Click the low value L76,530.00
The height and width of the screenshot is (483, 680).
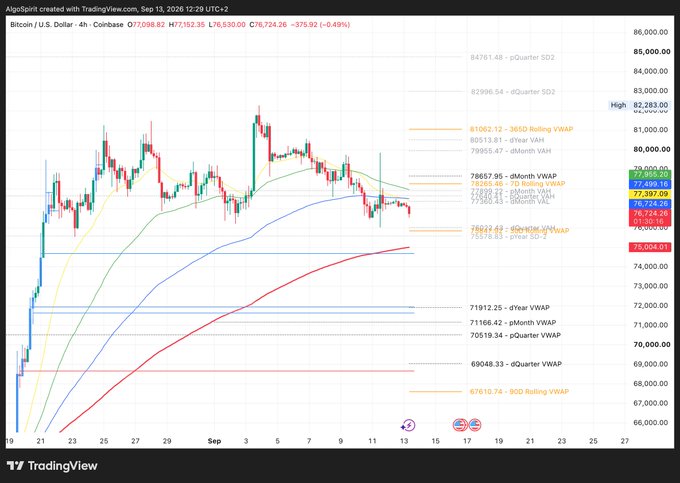tap(227, 25)
